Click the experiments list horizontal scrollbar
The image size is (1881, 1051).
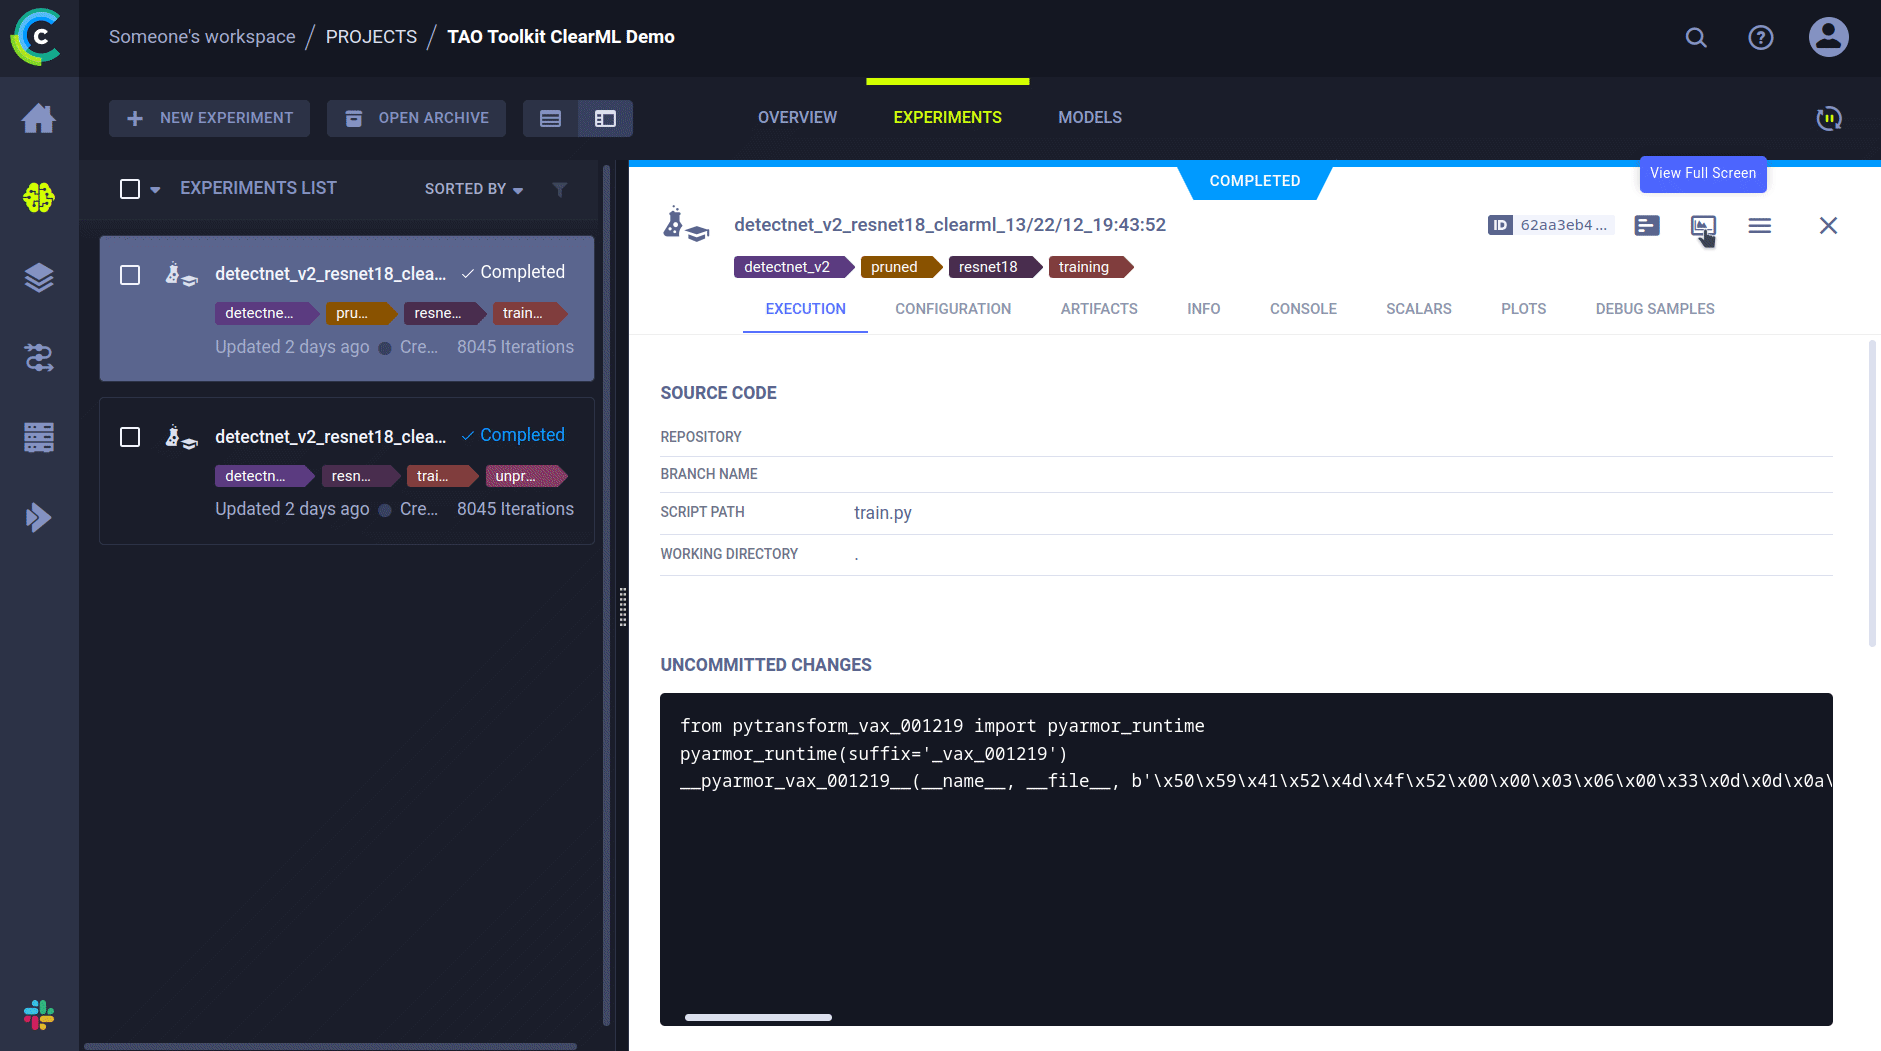tap(330, 1046)
